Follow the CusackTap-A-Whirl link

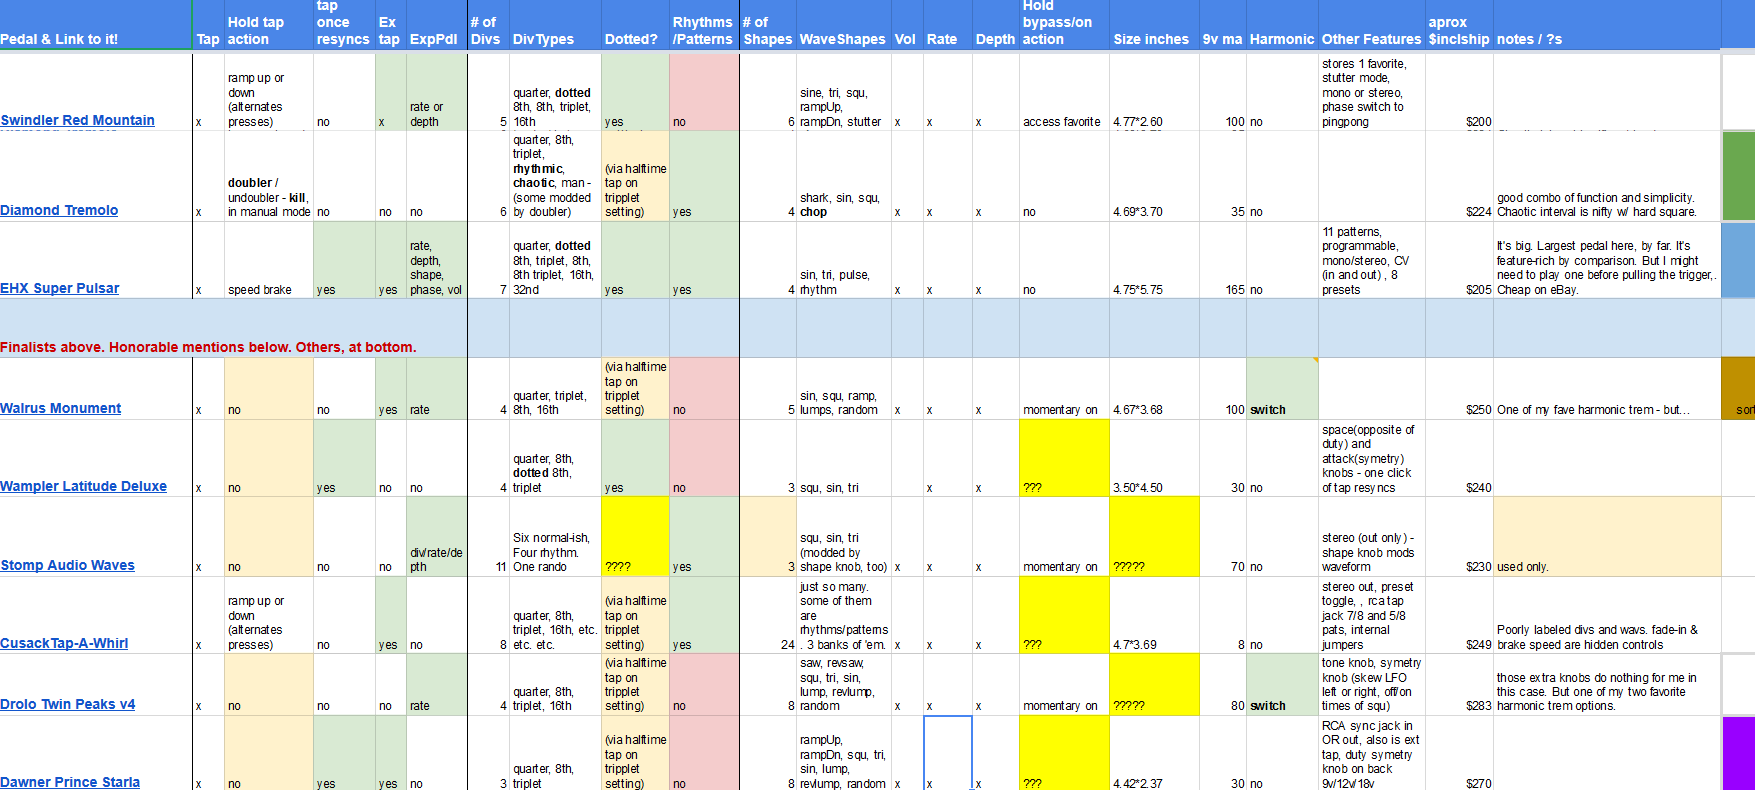64,643
